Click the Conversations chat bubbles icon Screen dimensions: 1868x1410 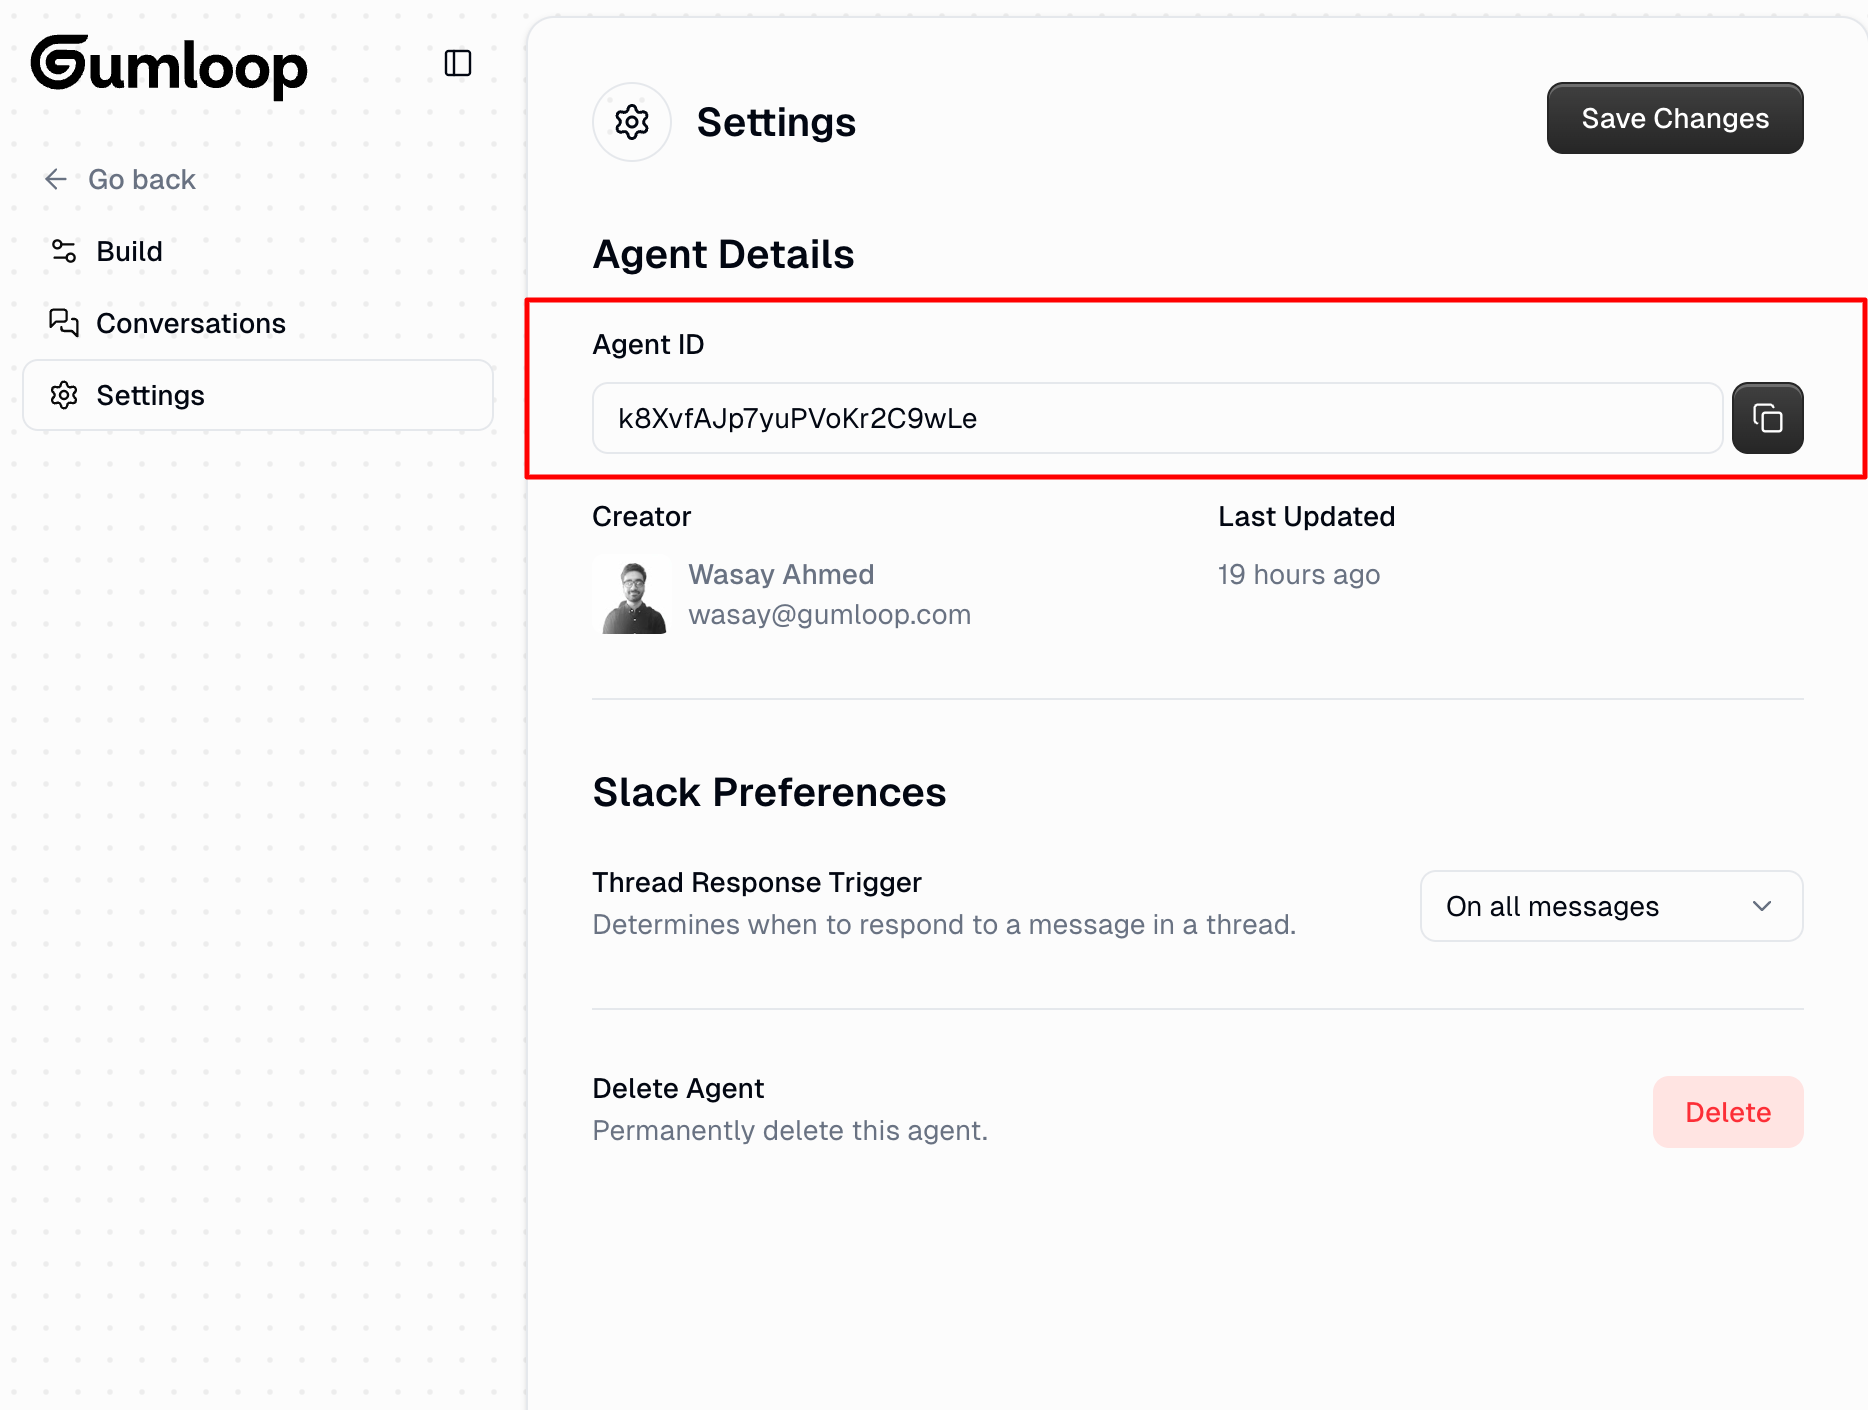[64, 323]
